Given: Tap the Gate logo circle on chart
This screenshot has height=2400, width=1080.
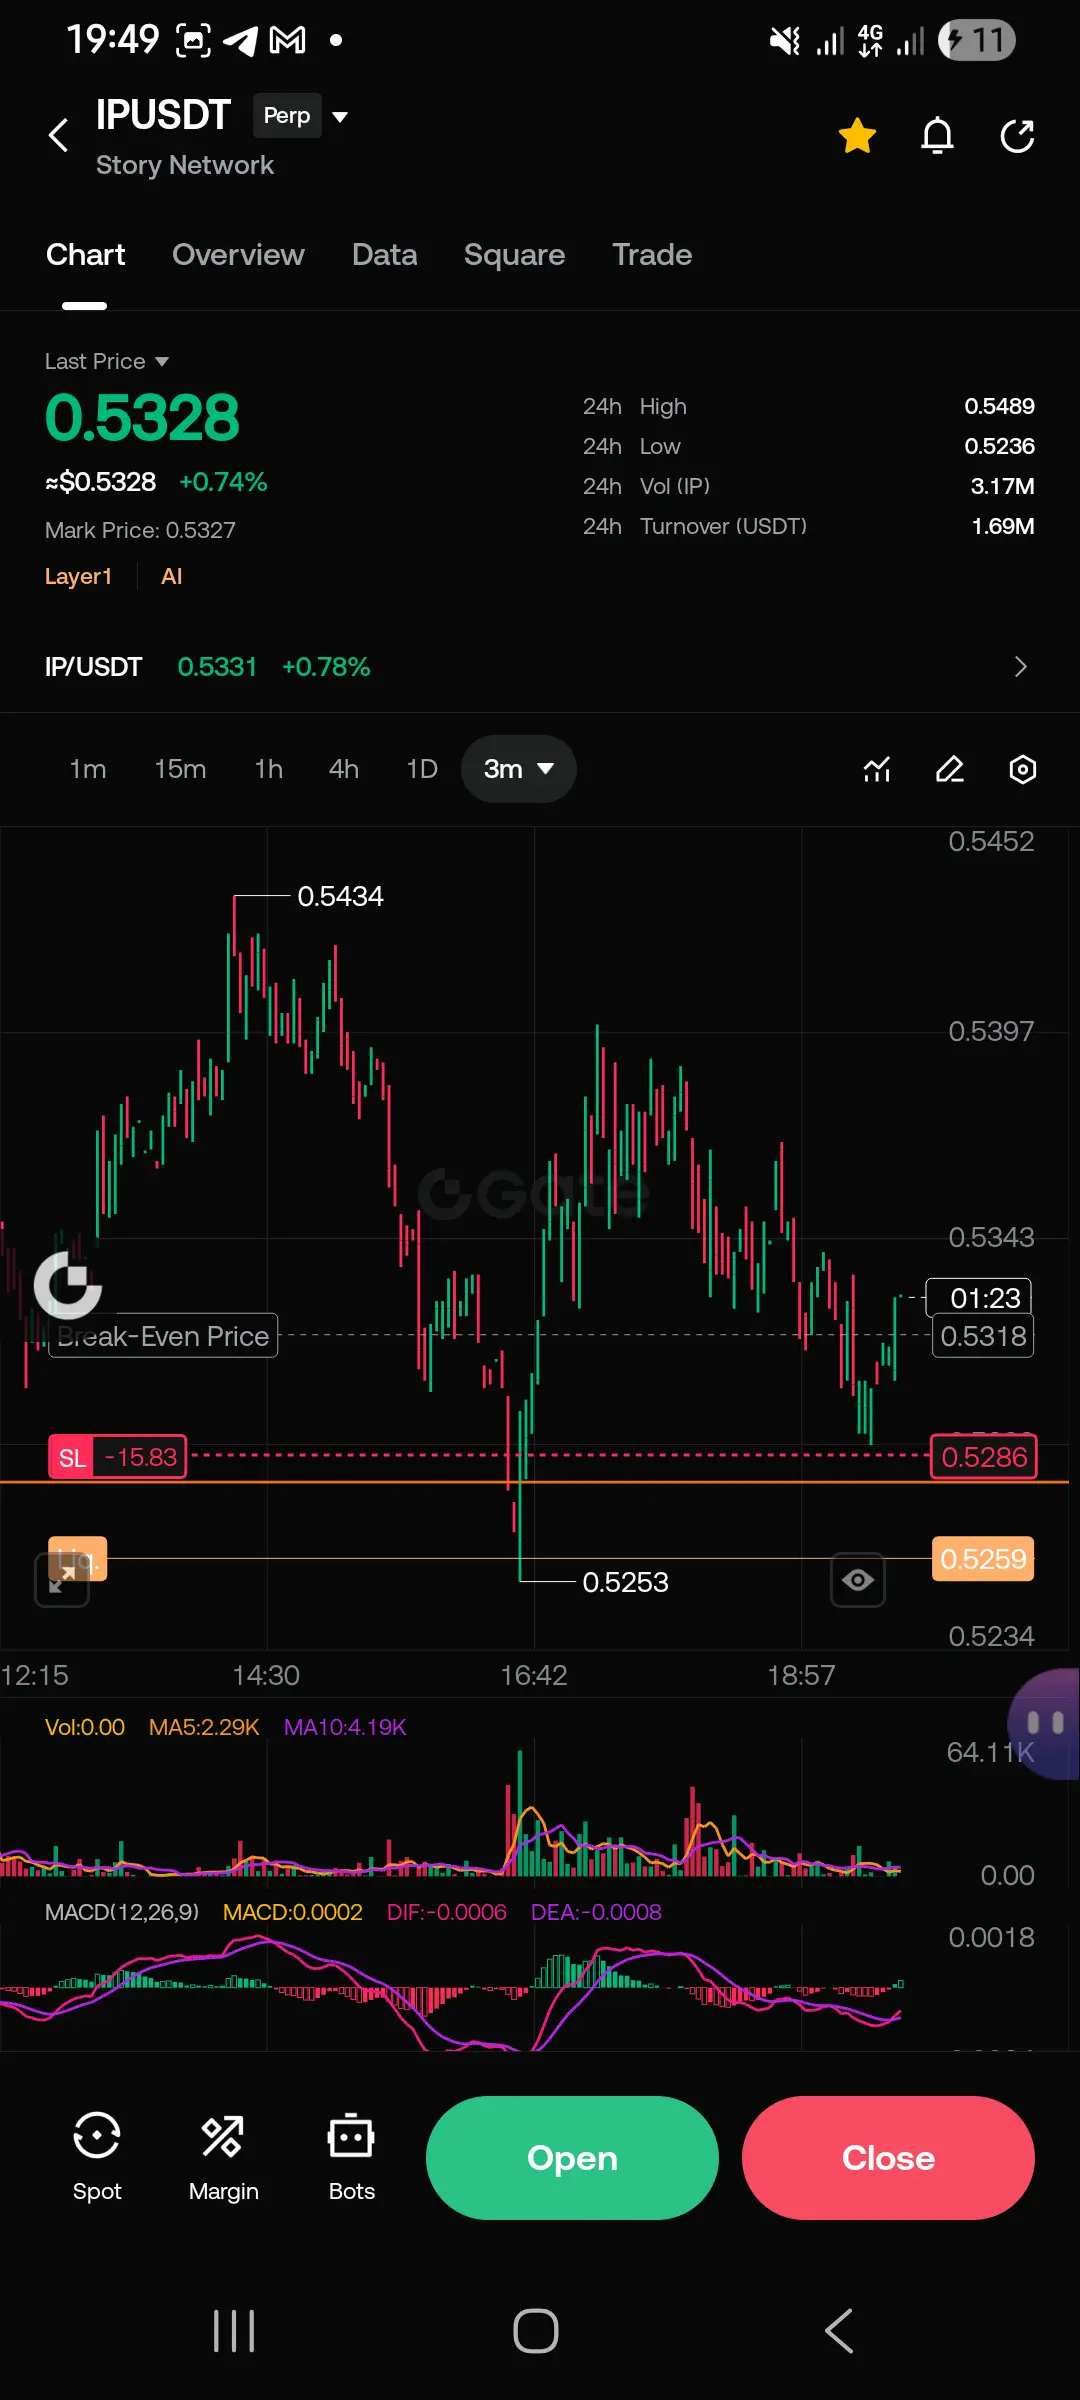Looking at the screenshot, I should pyautogui.click(x=68, y=1285).
